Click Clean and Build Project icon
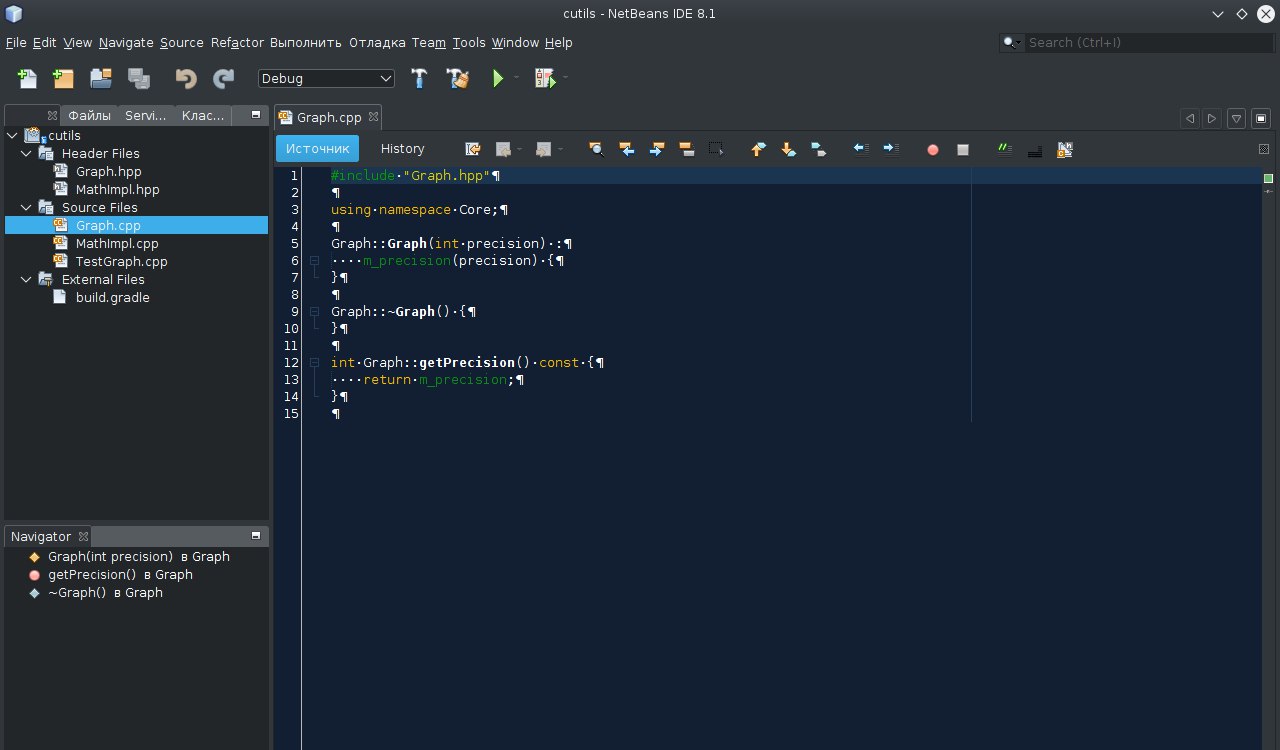Image resolution: width=1280 pixels, height=750 pixels. click(457, 79)
